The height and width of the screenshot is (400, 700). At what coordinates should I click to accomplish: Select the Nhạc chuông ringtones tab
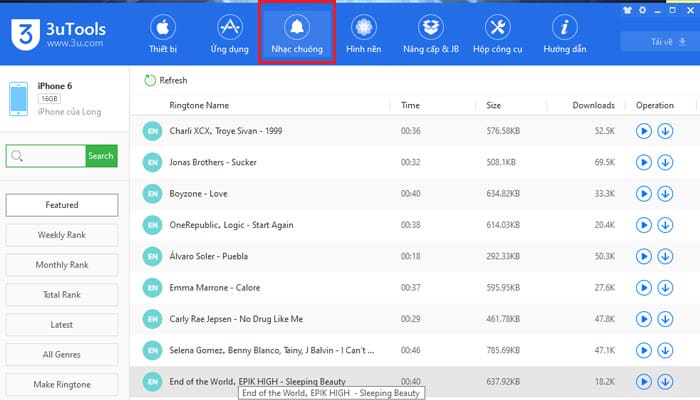pyautogui.click(x=297, y=34)
